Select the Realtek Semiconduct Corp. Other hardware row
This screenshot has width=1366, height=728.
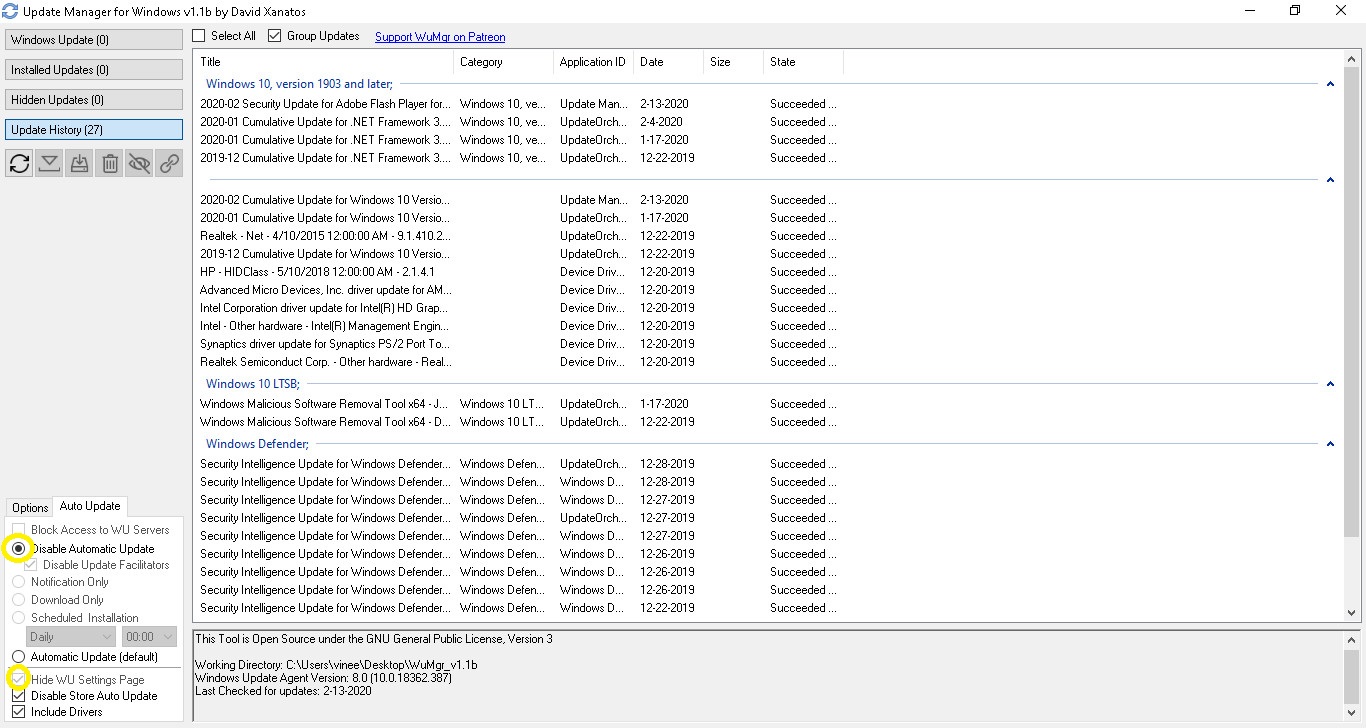[x=518, y=362]
